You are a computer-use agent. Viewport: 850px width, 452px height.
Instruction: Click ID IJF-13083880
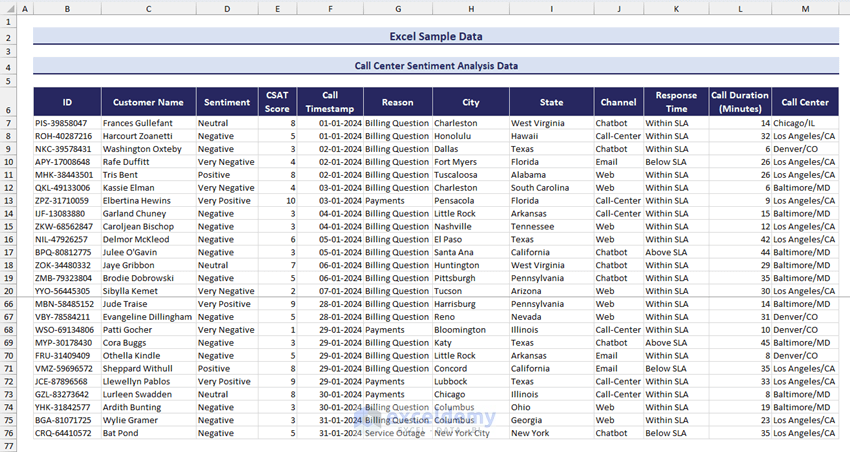point(67,214)
